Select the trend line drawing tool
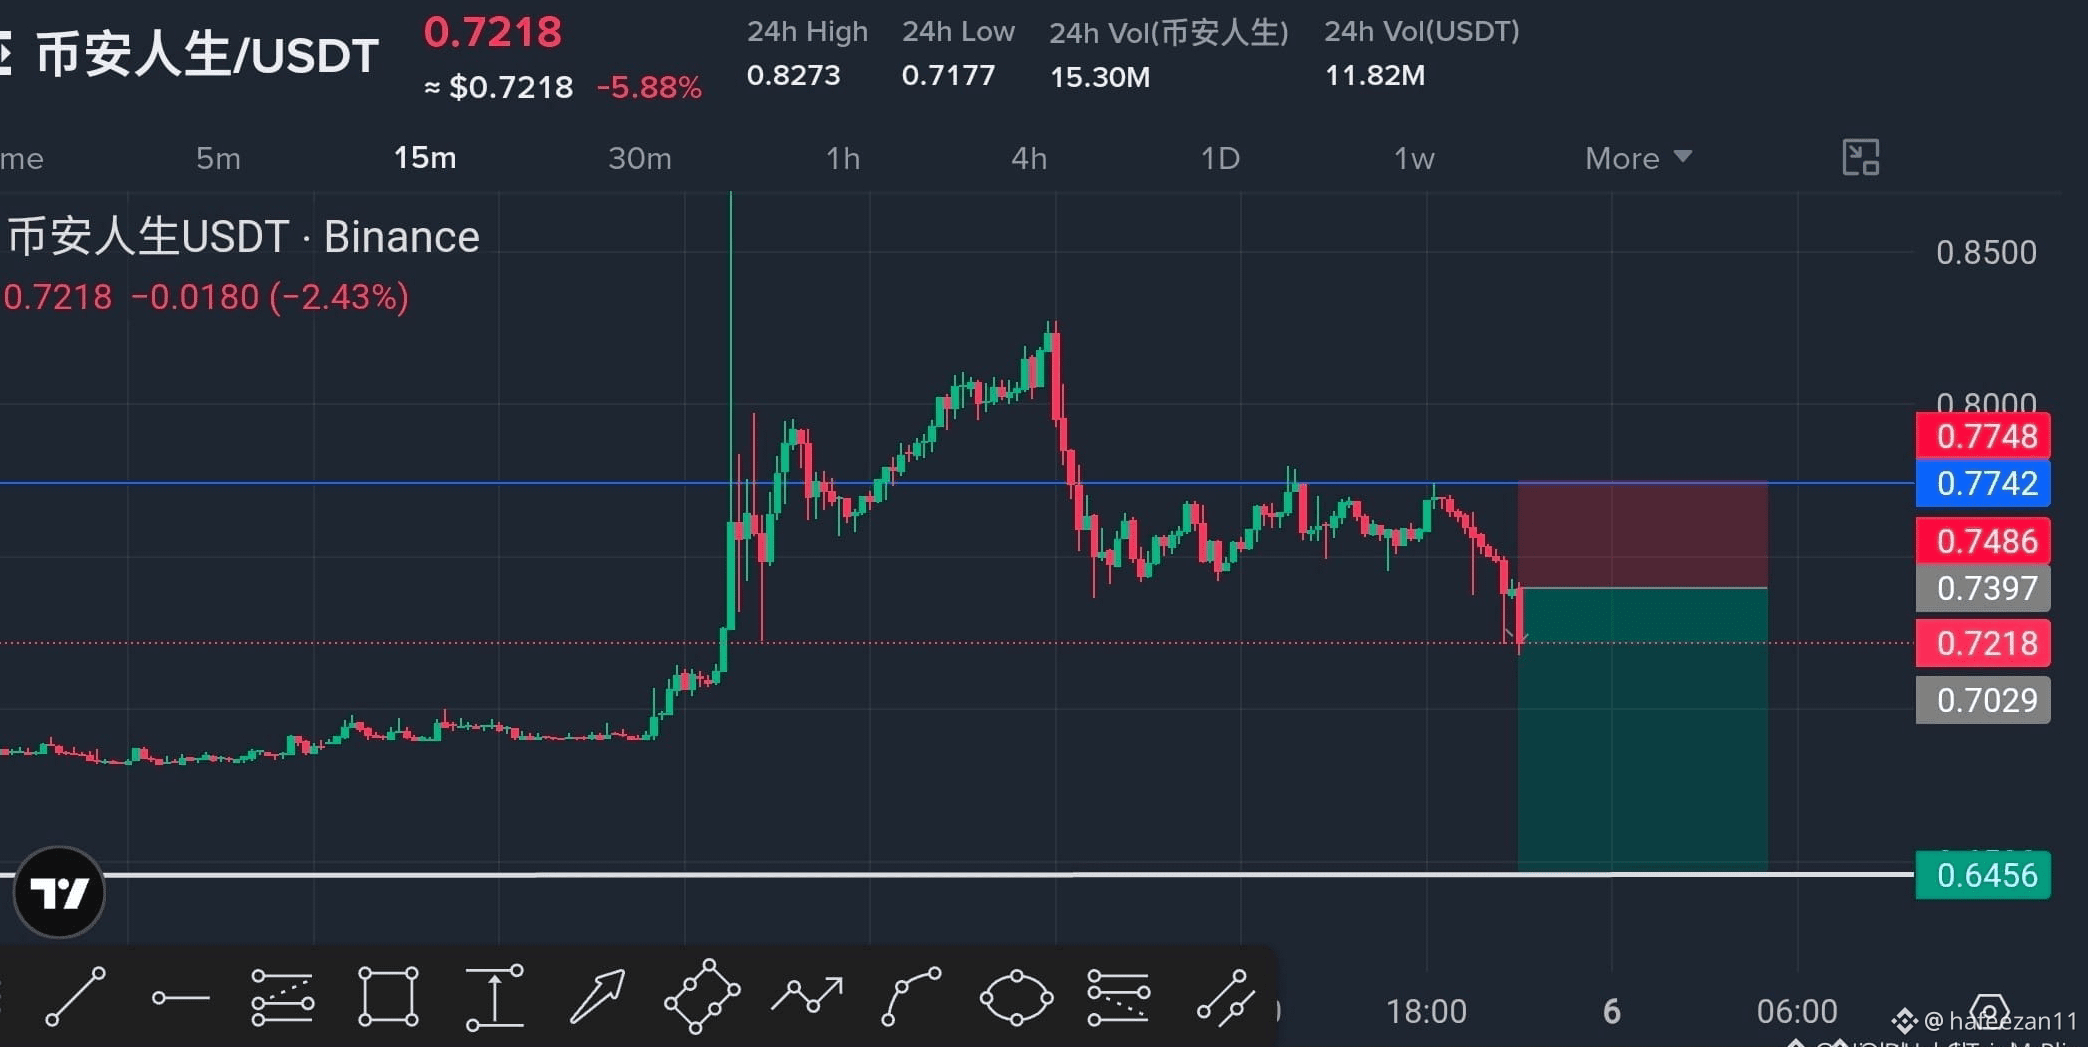The image size is (2088, 1047). point(76,996)
